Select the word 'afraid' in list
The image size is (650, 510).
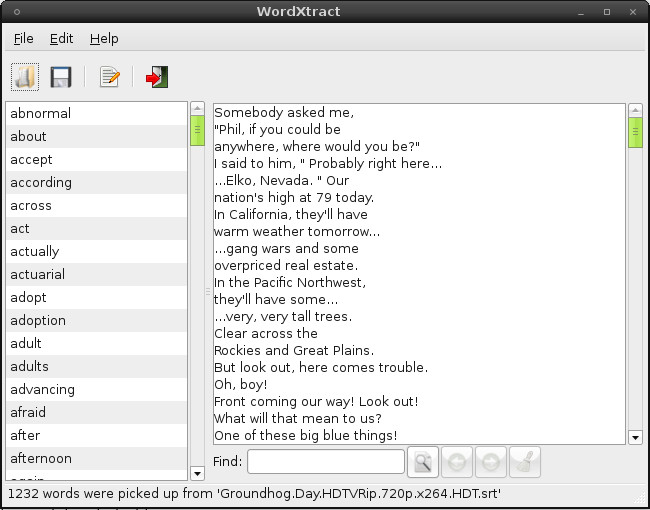point(97,413)
